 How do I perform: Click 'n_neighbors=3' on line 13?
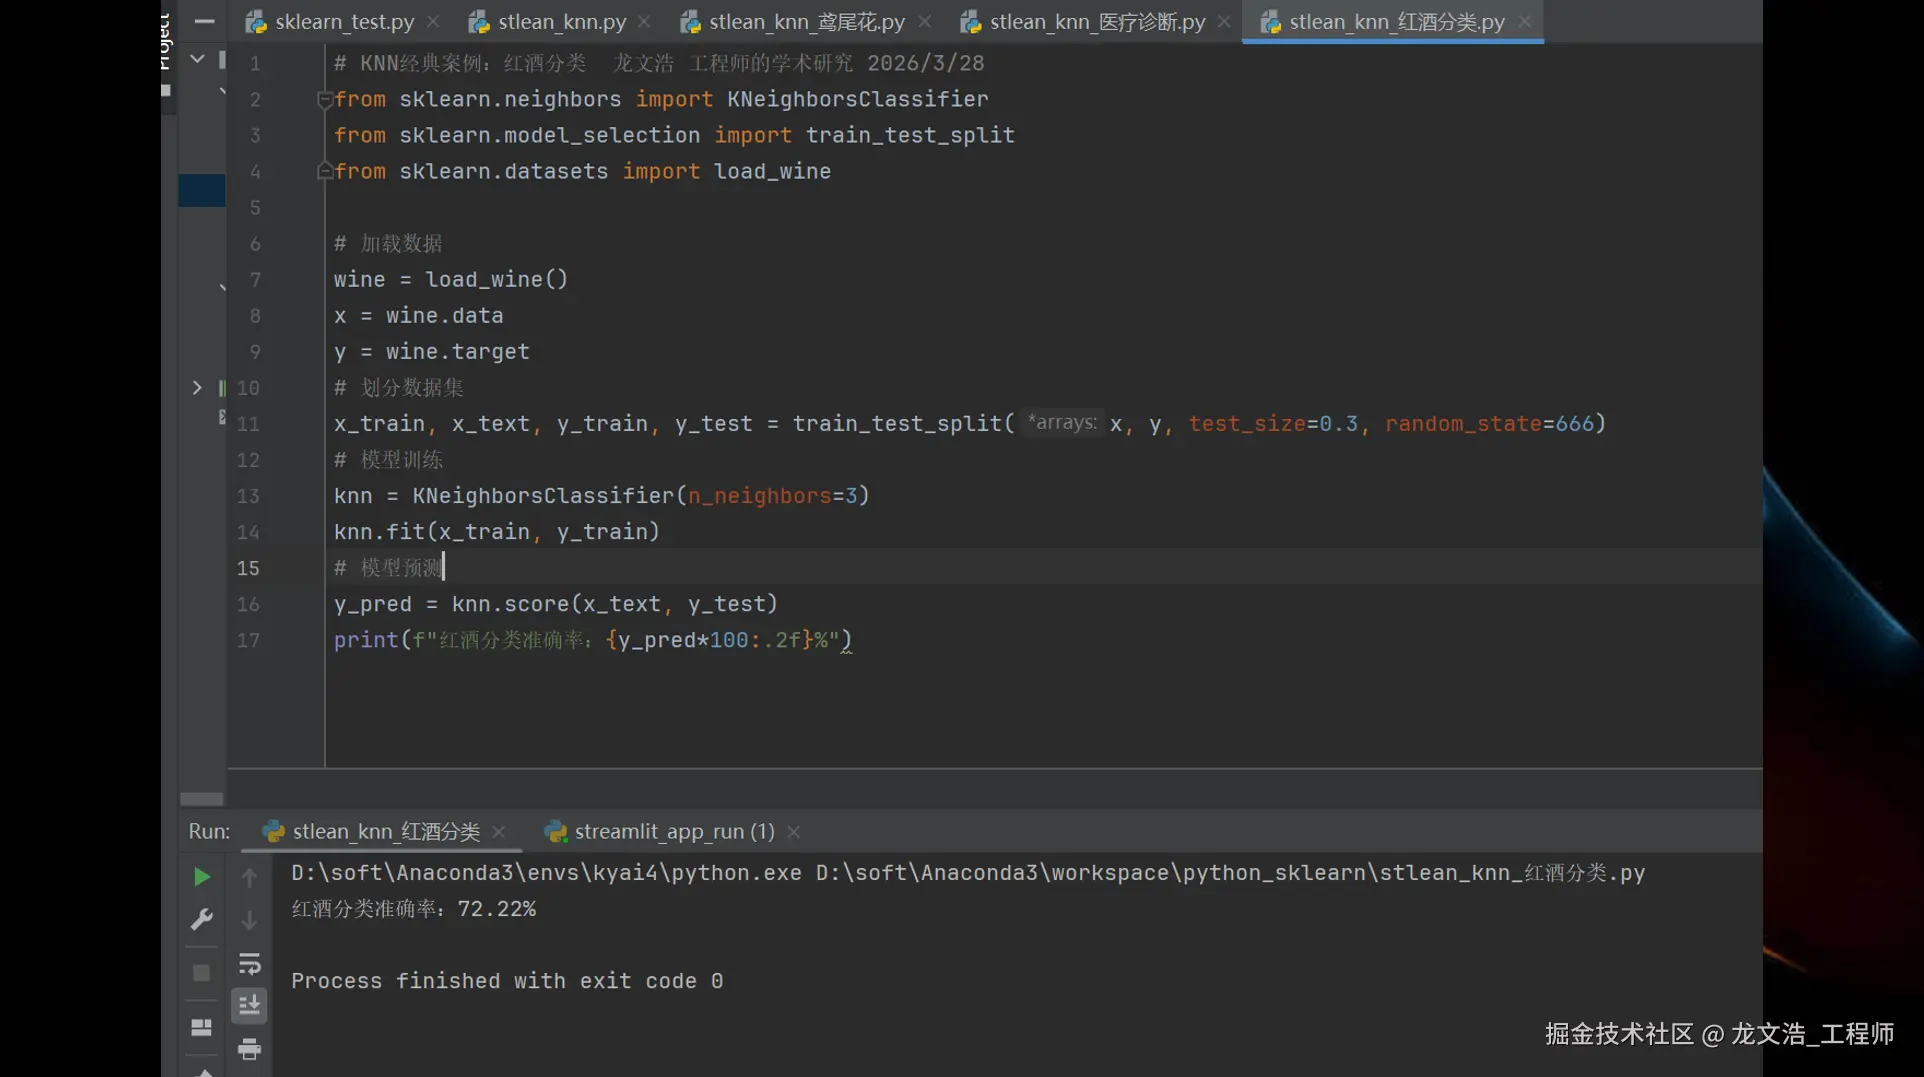point(772,495)
